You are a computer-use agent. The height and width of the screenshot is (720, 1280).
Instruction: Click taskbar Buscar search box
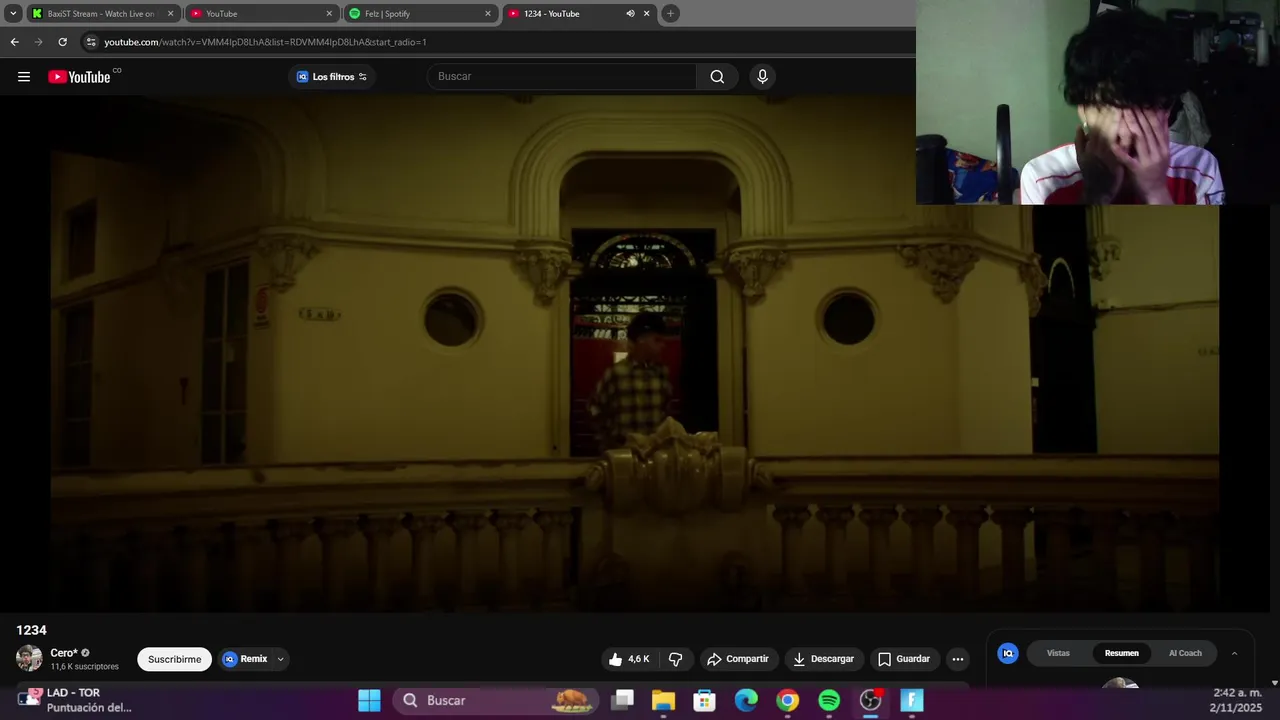[x=495, y=700]
